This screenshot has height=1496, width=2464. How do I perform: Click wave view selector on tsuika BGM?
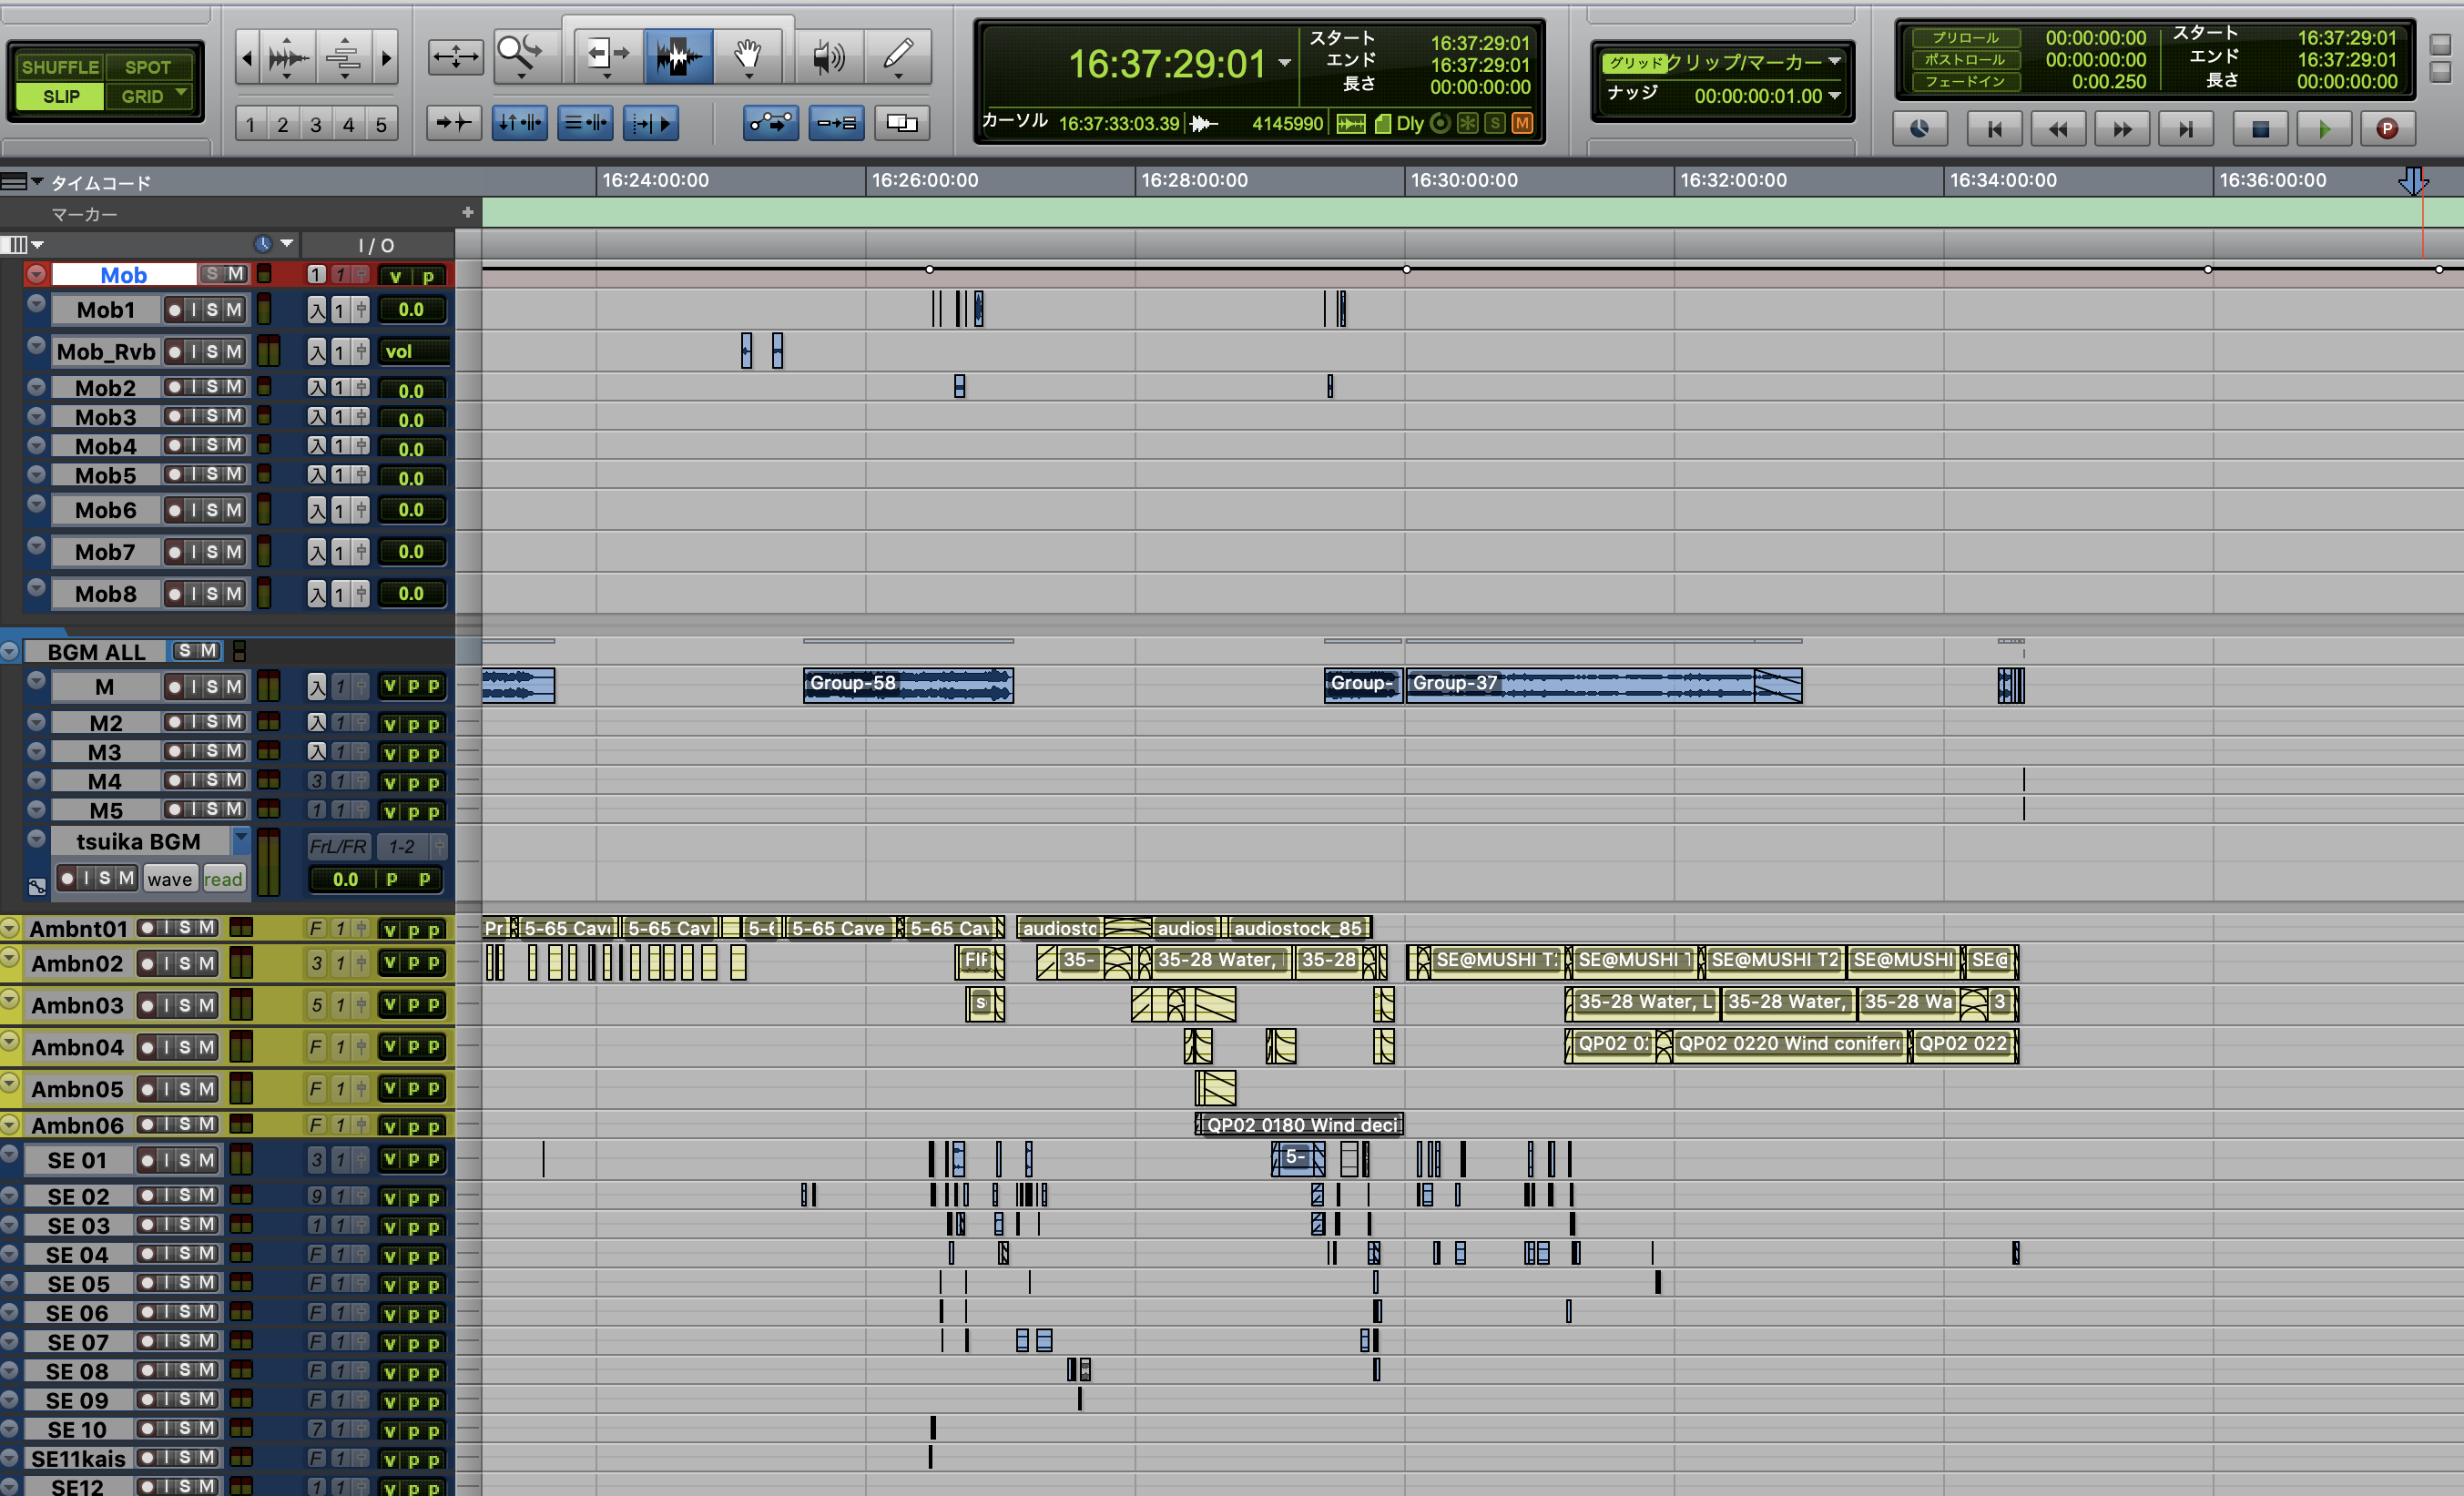click(x=169, y=879)
